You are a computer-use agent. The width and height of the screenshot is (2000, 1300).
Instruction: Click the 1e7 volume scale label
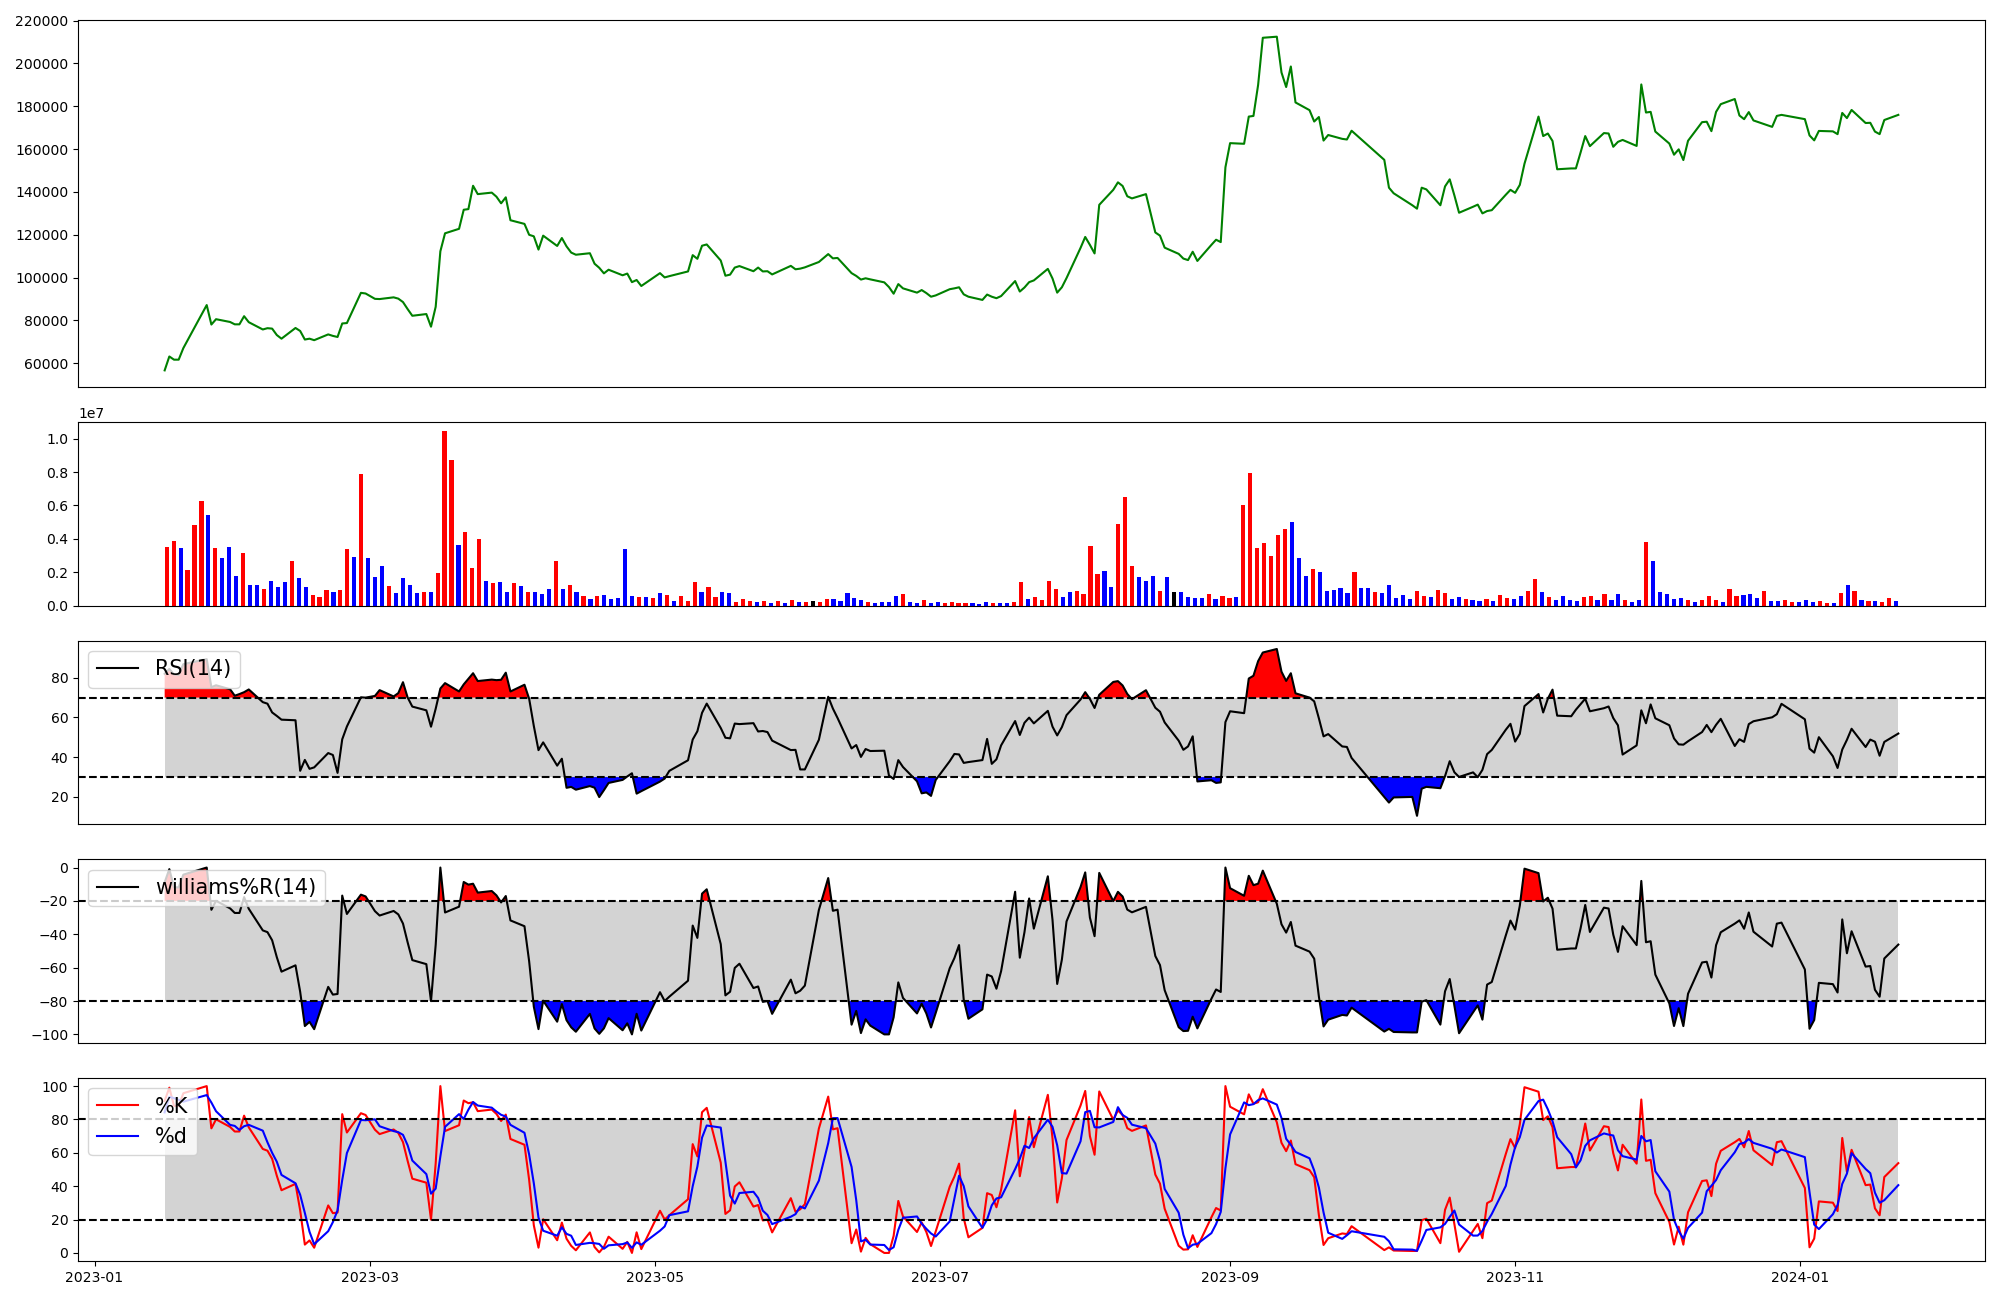tap(92, 414)
